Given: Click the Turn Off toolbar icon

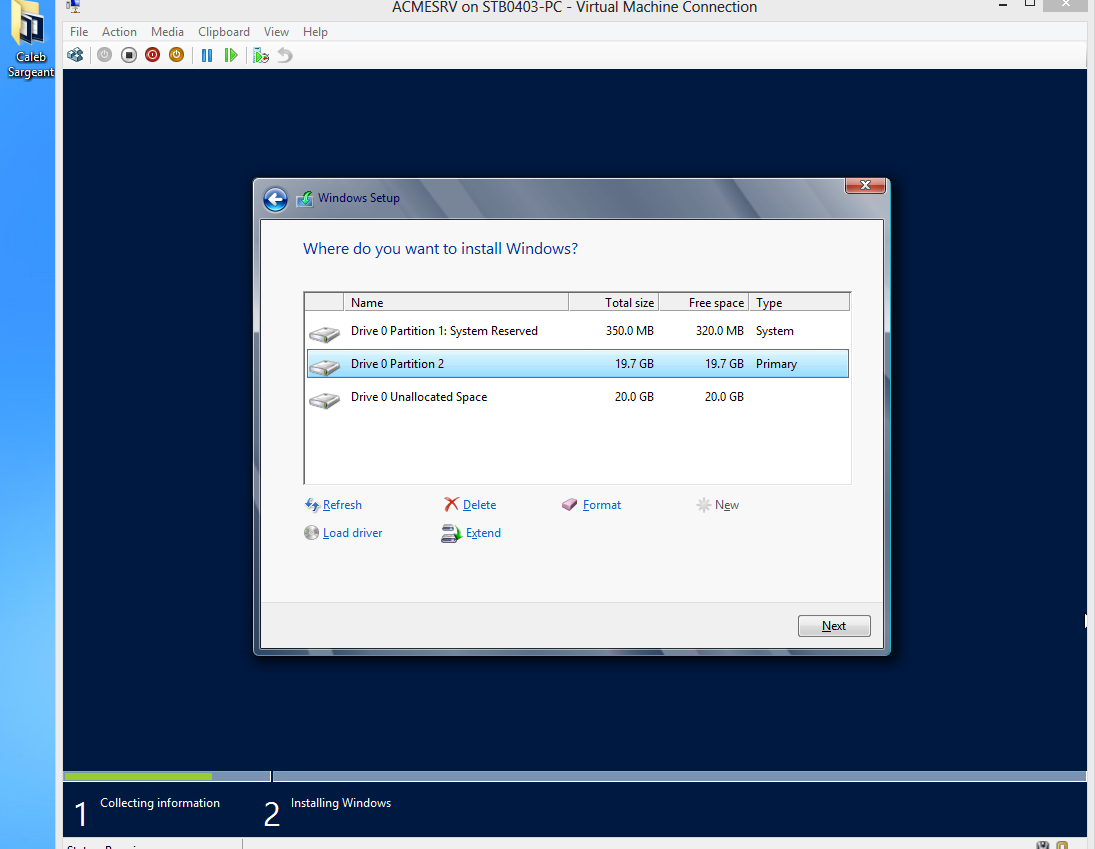Looking at the screenshot, I should point(128,55).
